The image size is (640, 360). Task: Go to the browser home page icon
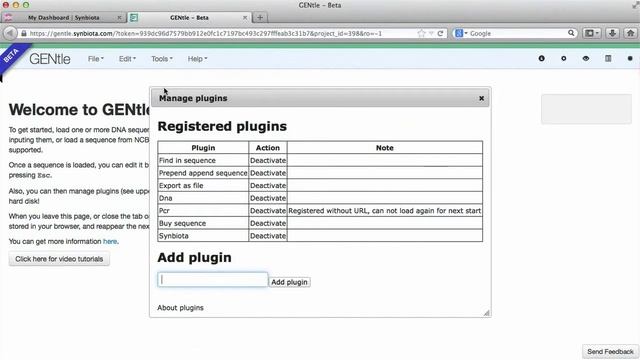point(631,33)
